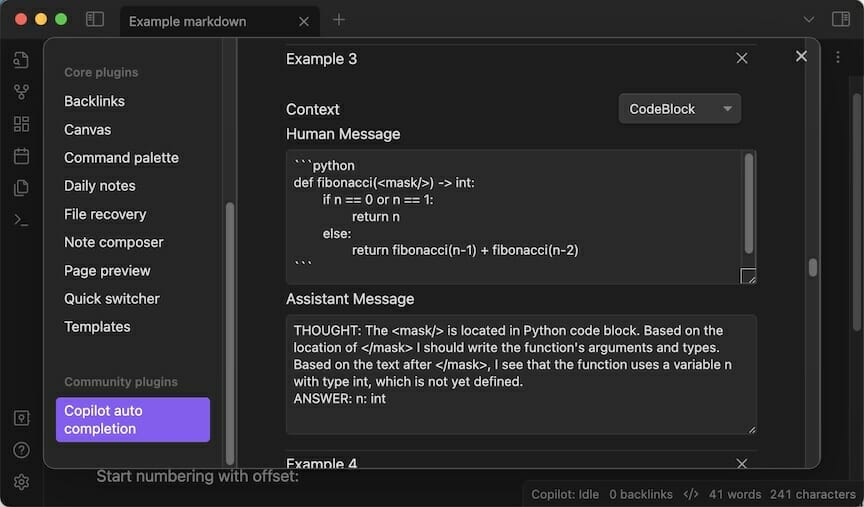
Task: Open canvas icon in ribbon
Action: pos(21,123)
